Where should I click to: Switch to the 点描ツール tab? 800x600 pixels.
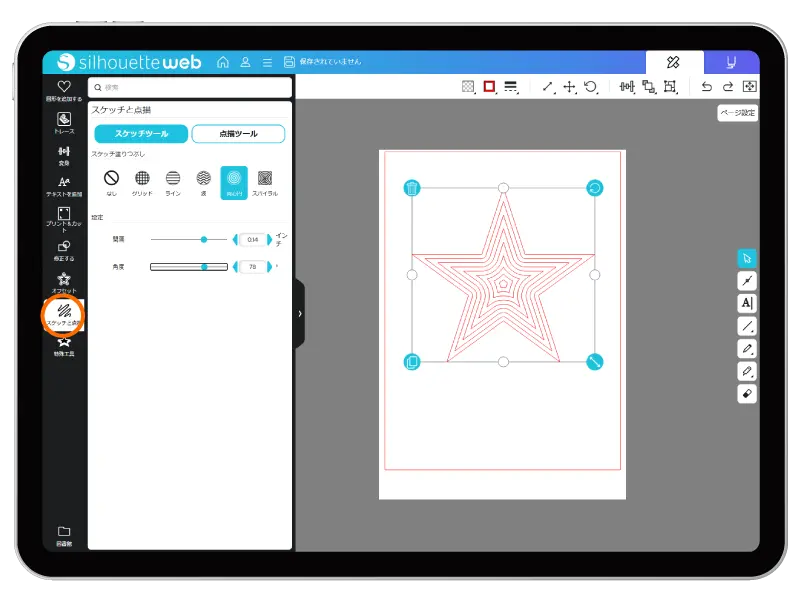pos(238,134)
